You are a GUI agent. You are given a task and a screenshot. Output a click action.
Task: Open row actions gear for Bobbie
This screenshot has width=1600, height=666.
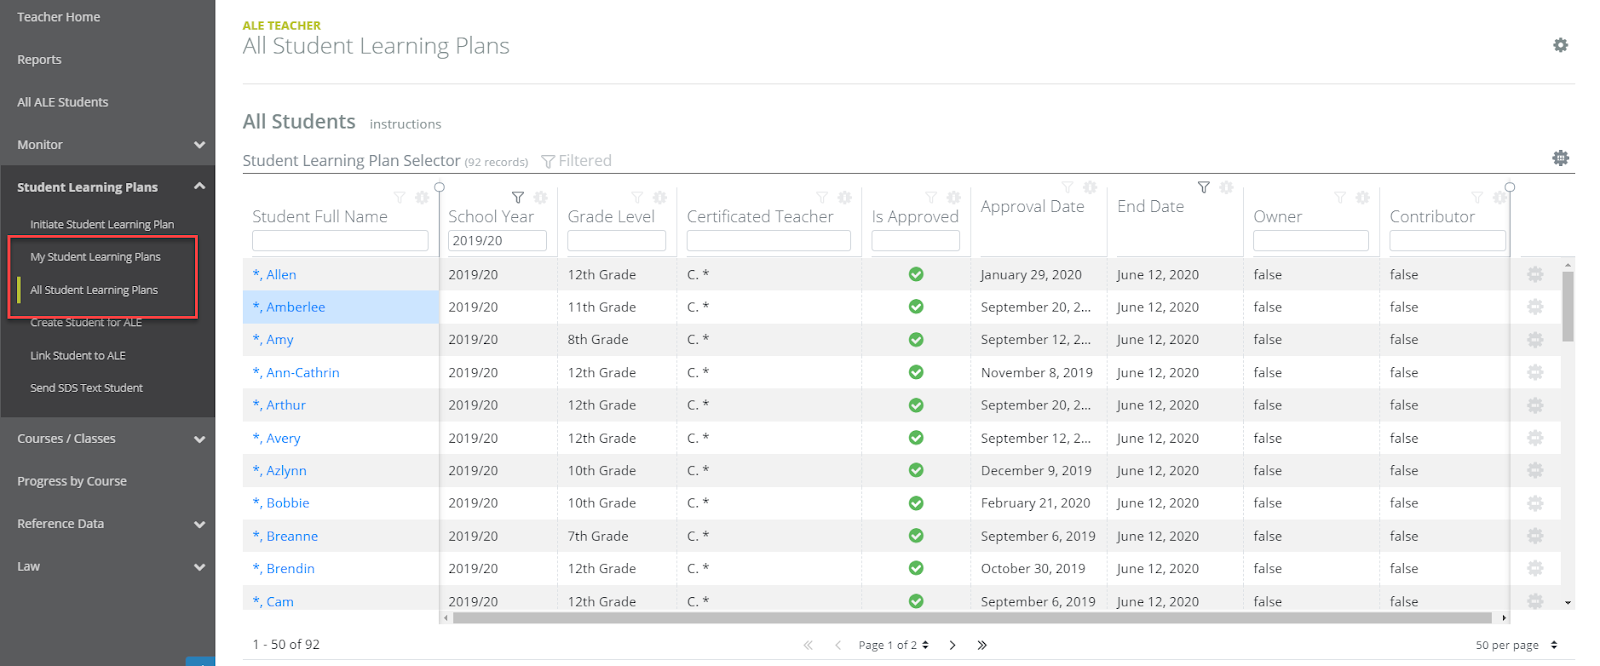click(1535, 503)
